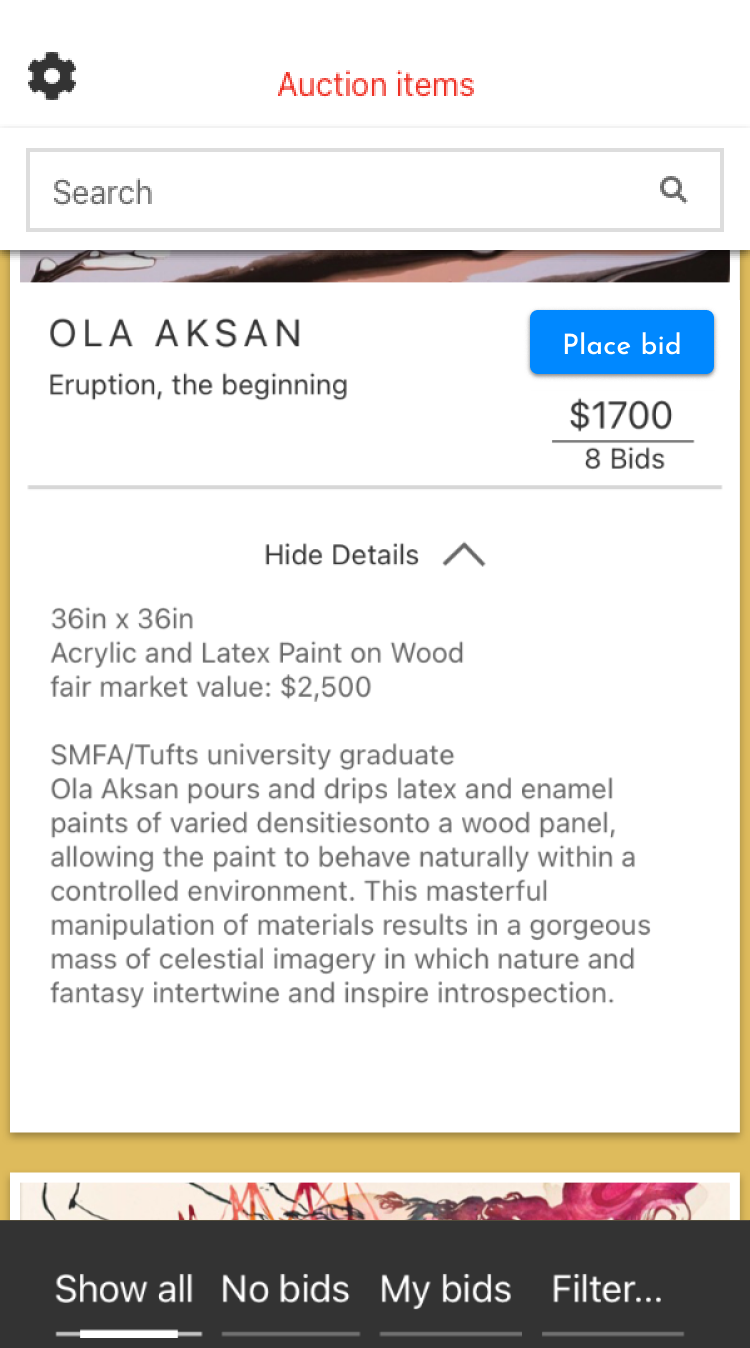750x1348 pixels.
Task: Click the magnifying glass search icon
Action: coord(674,190)
